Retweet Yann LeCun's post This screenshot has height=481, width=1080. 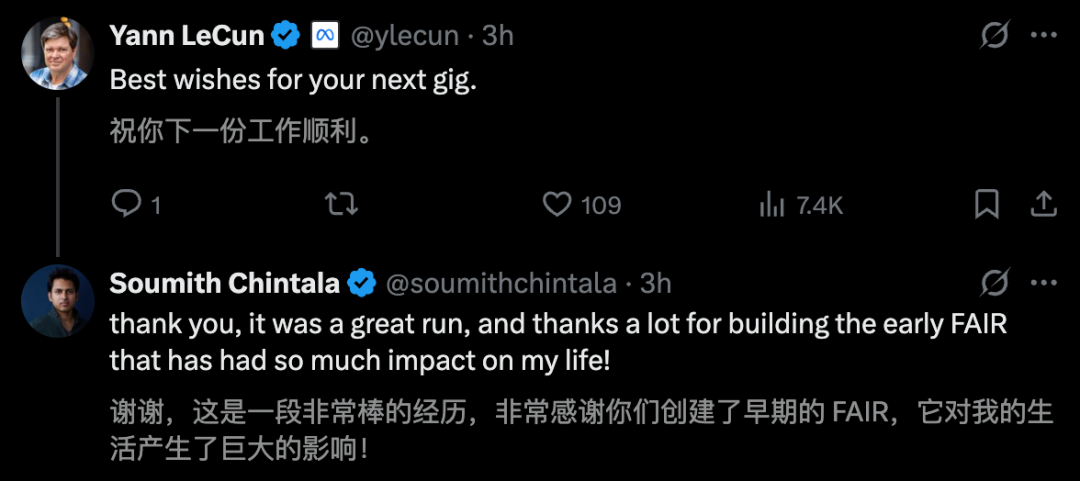342,204
